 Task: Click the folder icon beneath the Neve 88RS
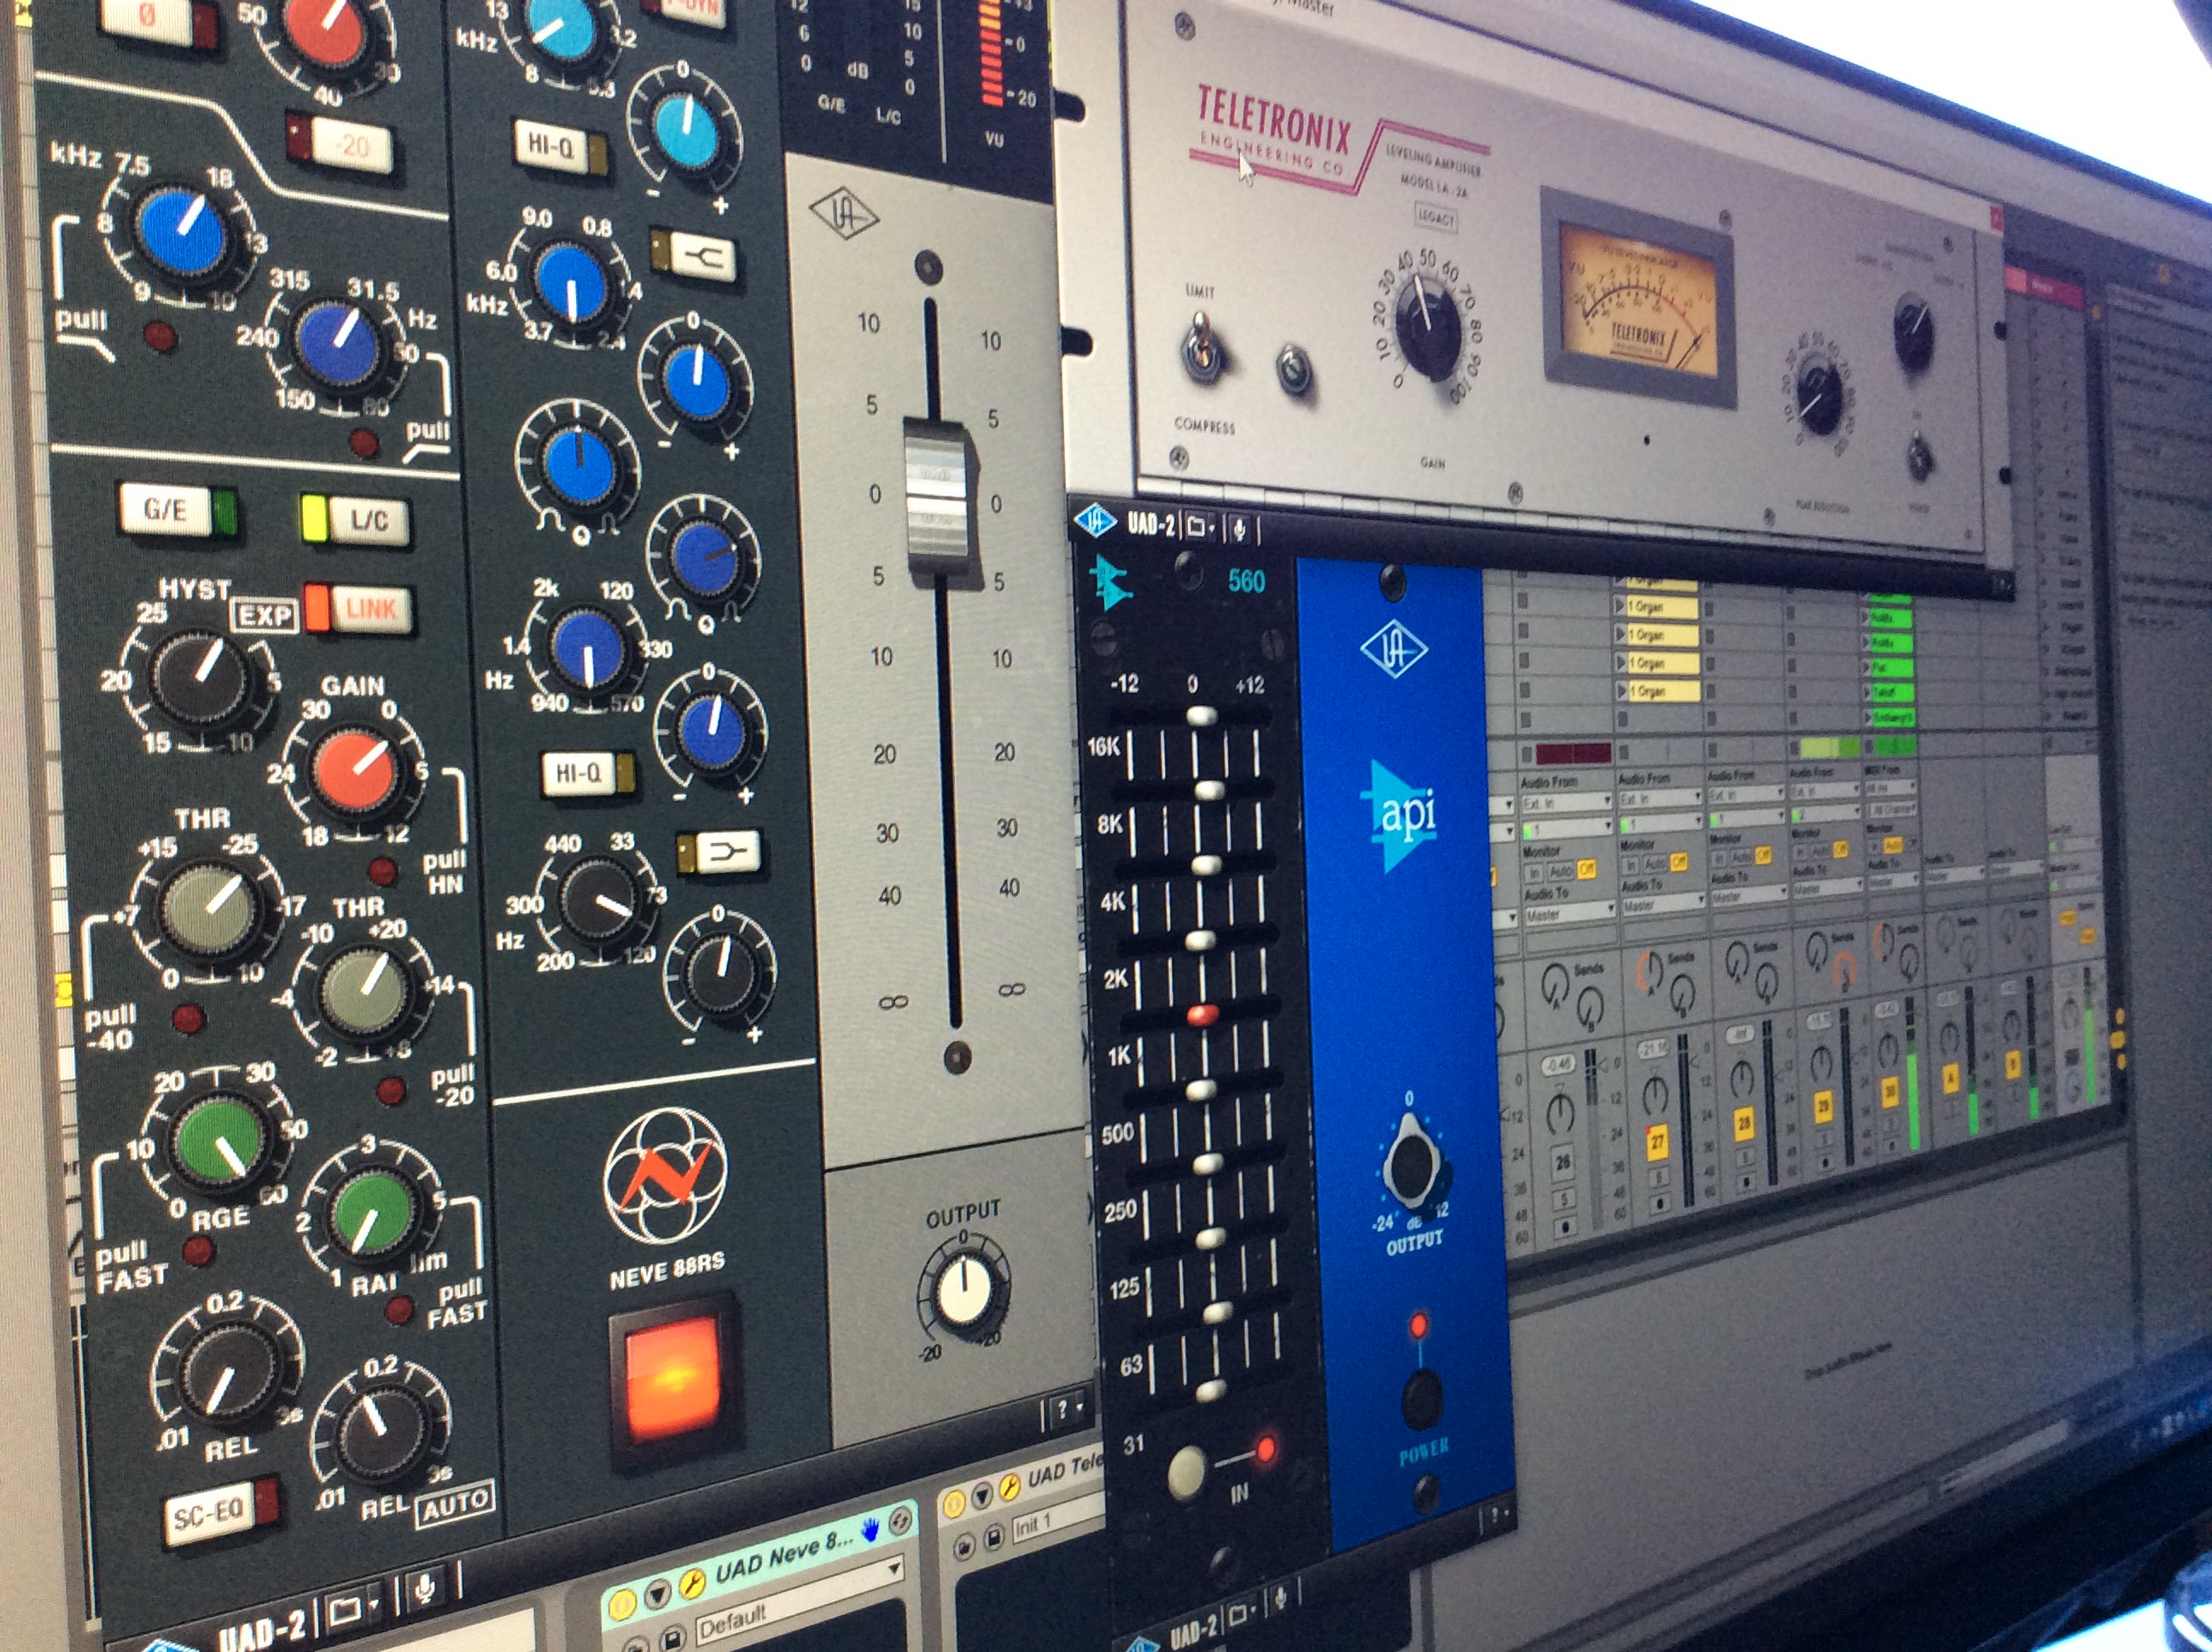point(350,1608)
